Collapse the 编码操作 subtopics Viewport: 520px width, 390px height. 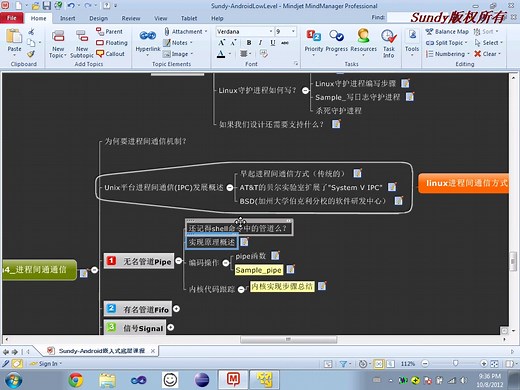click(x=226, y=263)
